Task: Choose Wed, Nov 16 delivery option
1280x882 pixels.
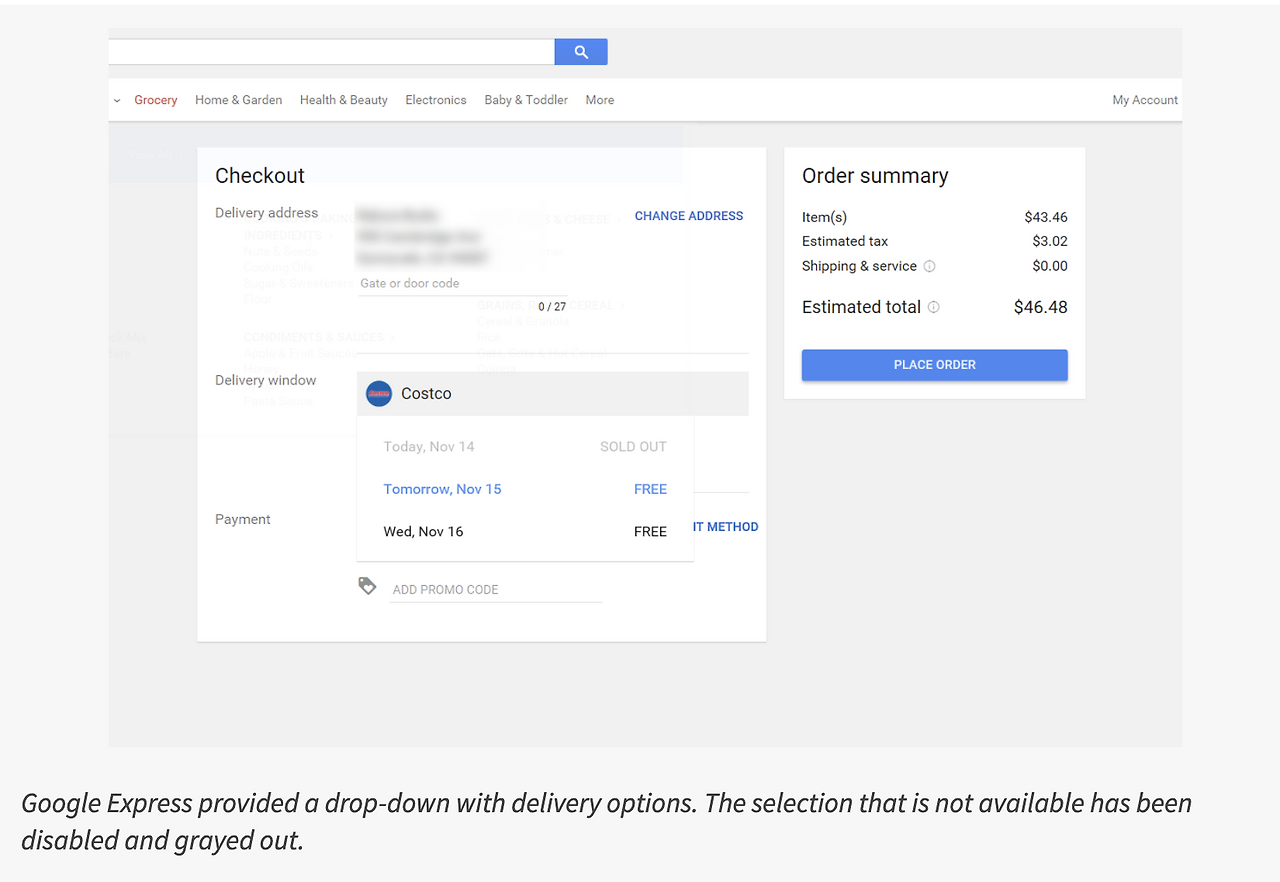Action: (423, 531)
